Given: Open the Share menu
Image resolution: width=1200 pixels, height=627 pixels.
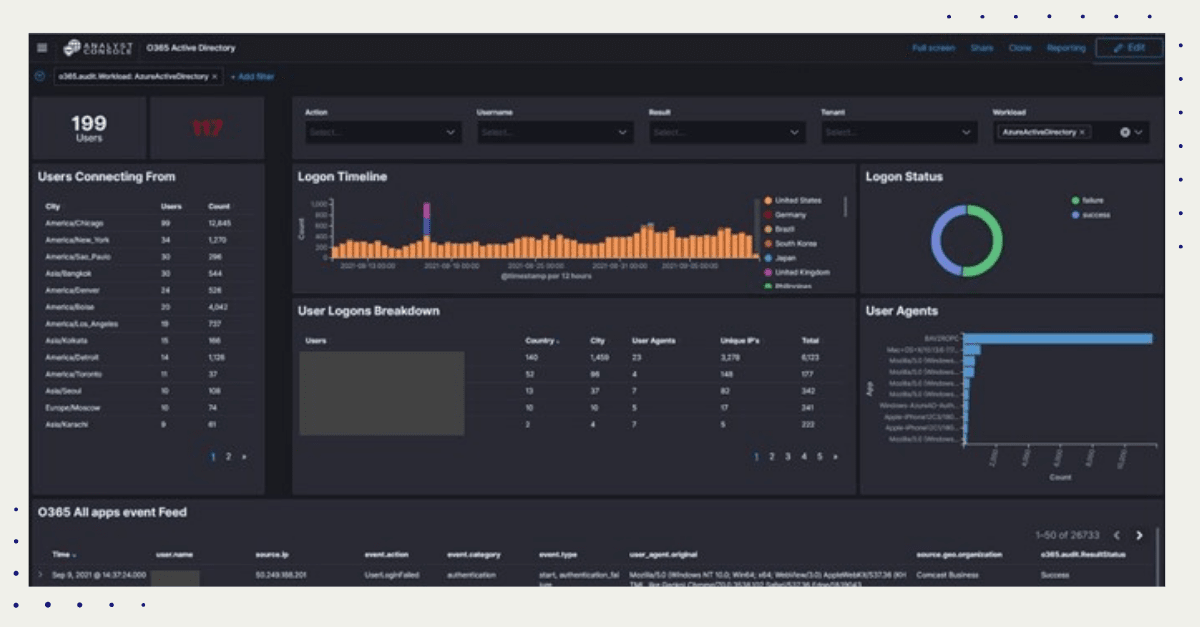Looking at the screenshot, I should (x=981, y=48).
